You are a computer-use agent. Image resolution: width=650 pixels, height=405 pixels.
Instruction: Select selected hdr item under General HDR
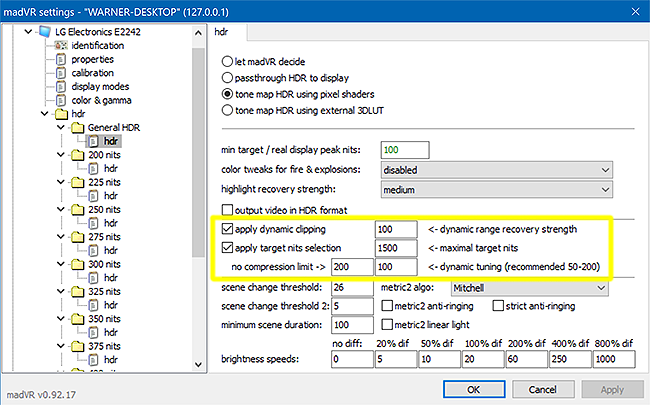pos(104,141)
